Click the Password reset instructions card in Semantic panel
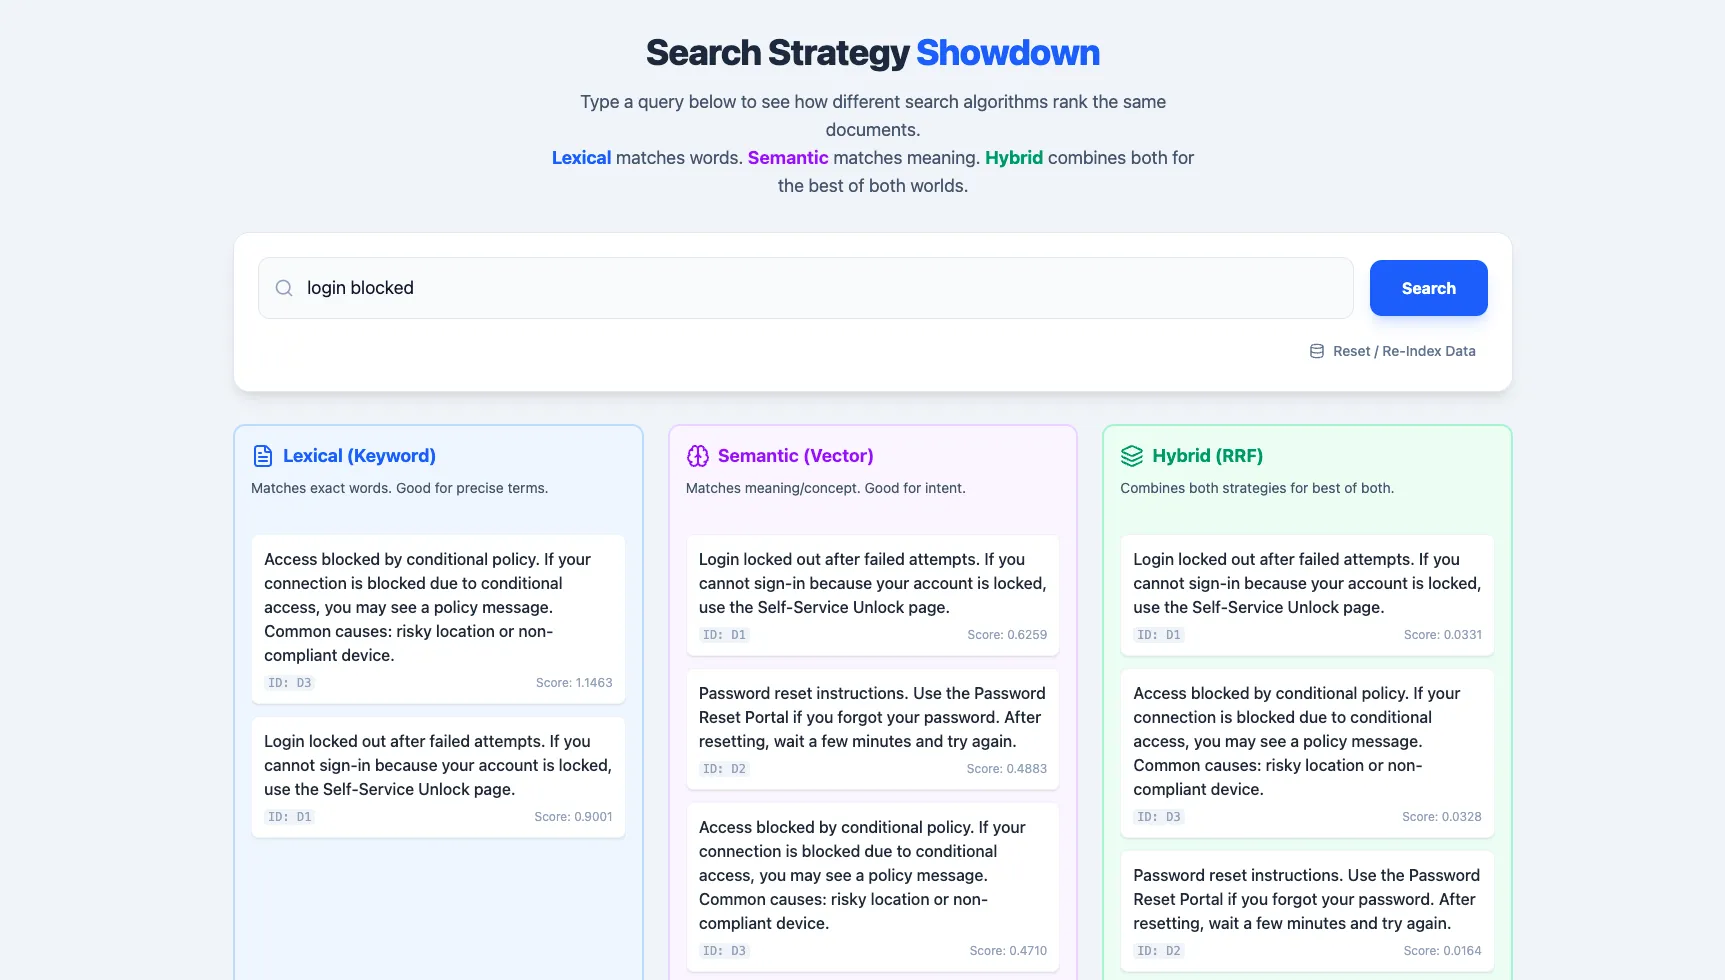The height and width of the screenshot is (980, 1725). tap(872, 729)
